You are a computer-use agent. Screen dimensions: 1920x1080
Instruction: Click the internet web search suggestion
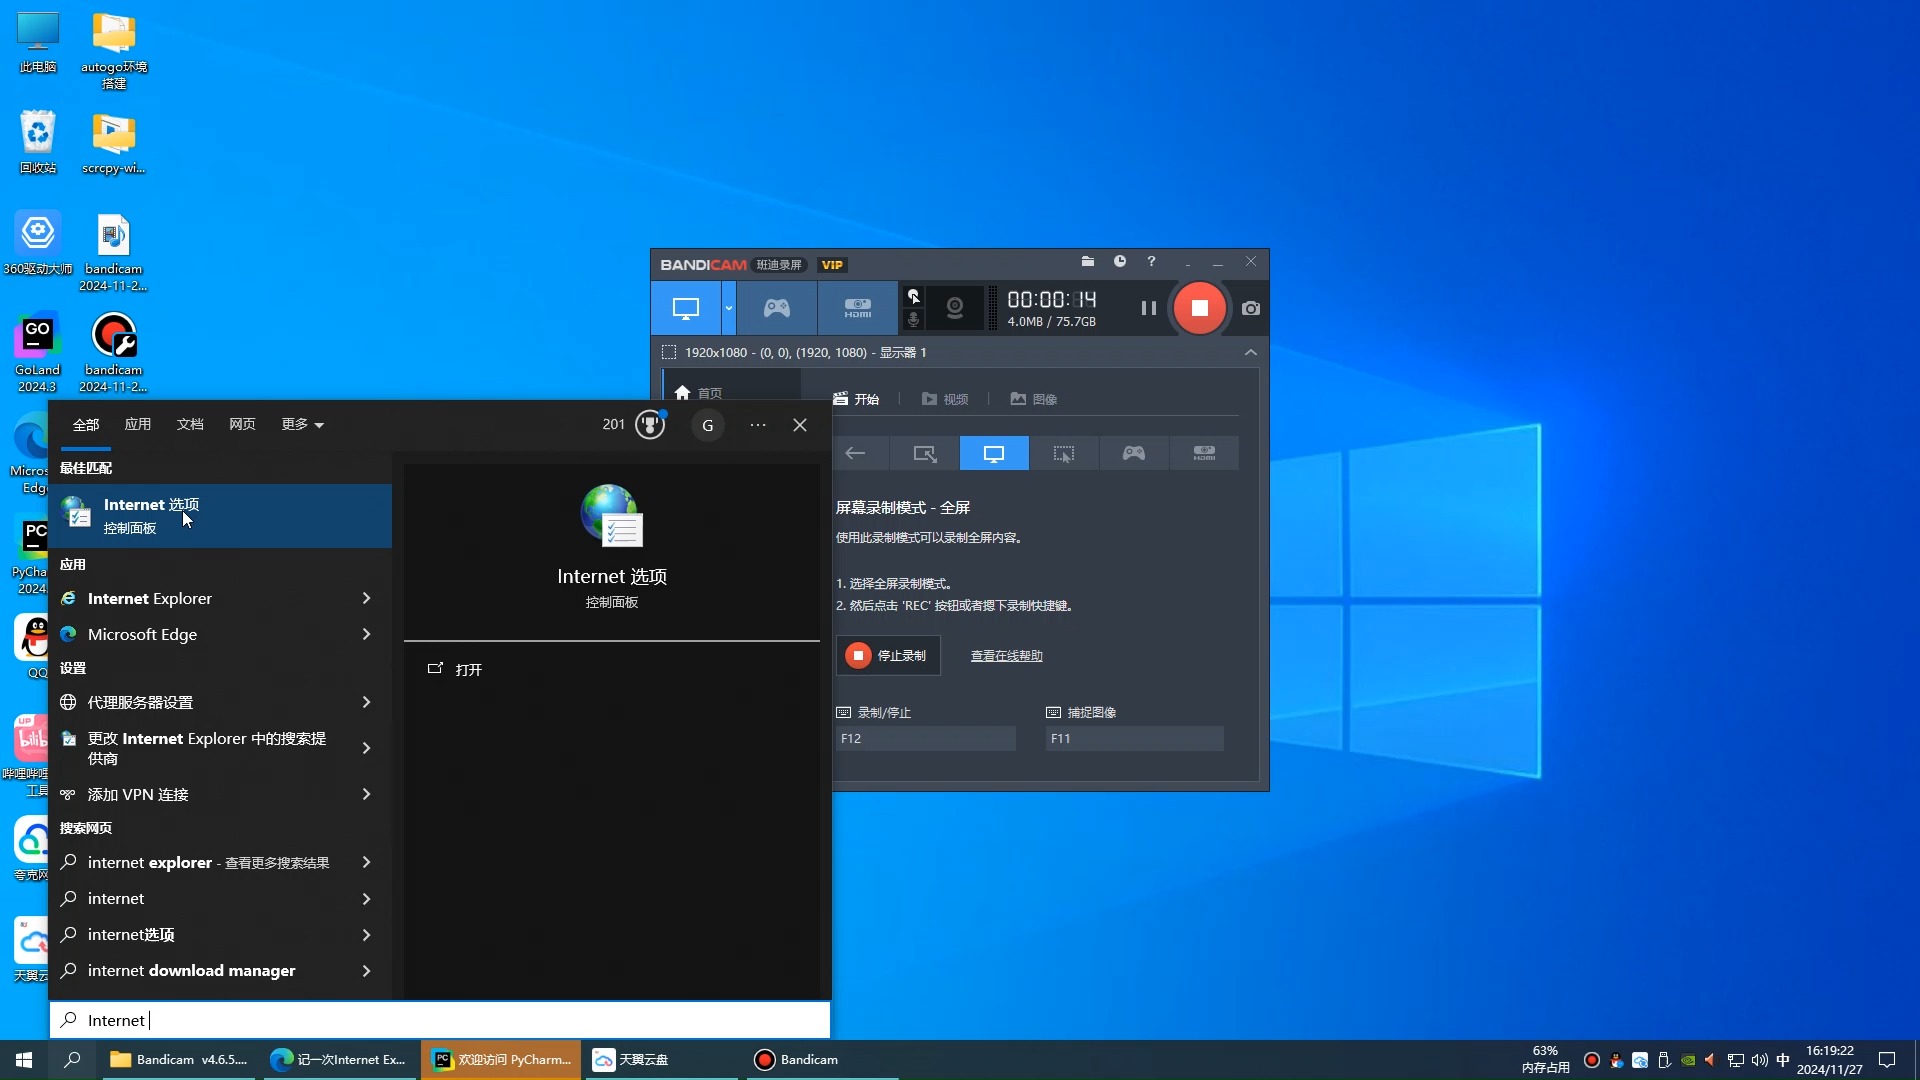pos(206,898)
